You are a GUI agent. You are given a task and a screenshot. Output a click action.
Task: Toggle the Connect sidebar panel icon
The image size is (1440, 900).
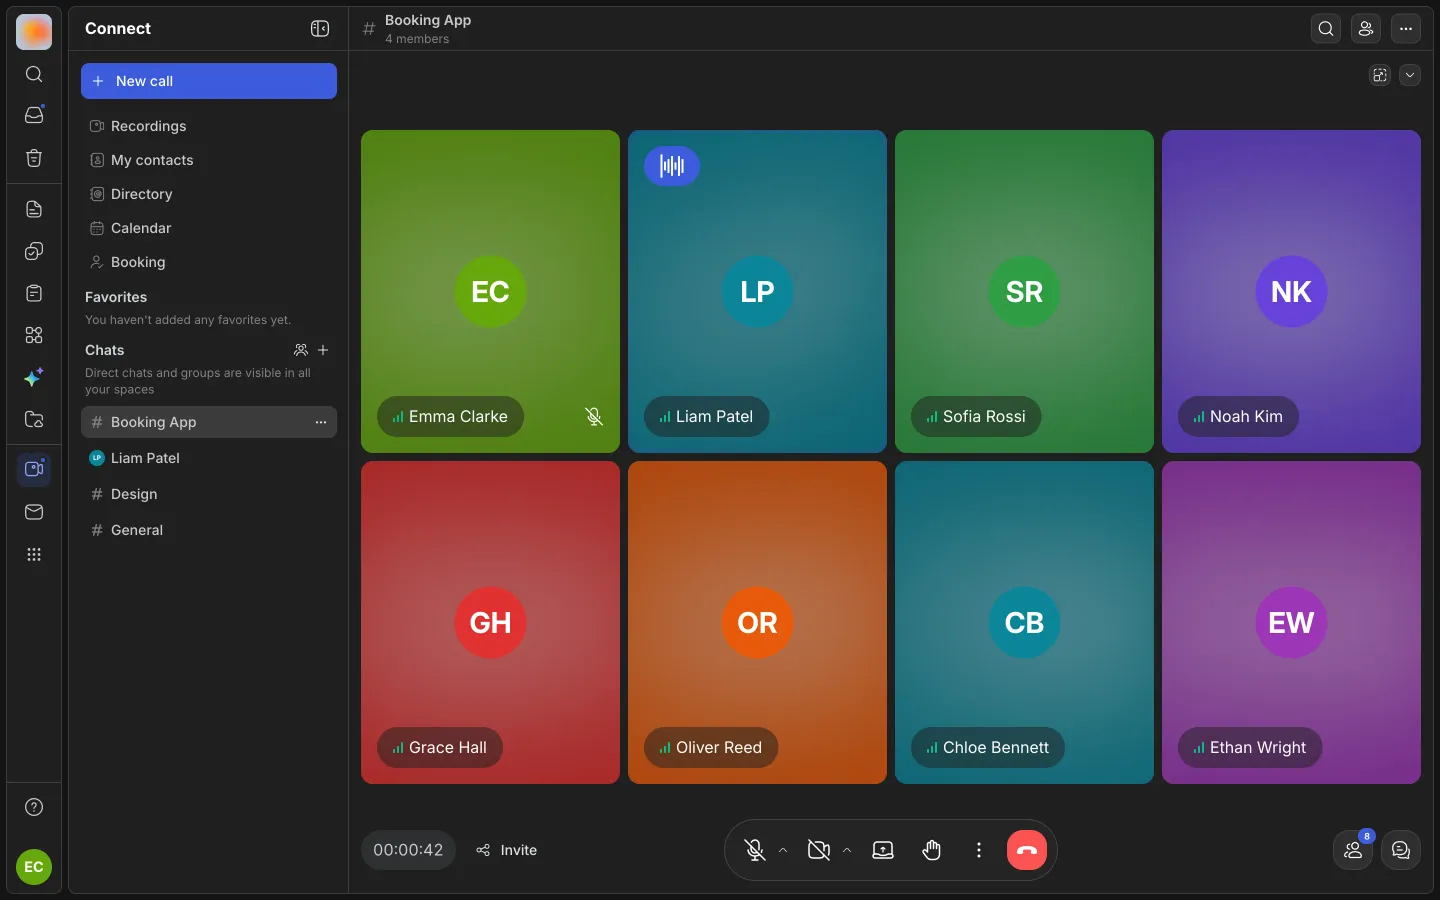[320, 29]
